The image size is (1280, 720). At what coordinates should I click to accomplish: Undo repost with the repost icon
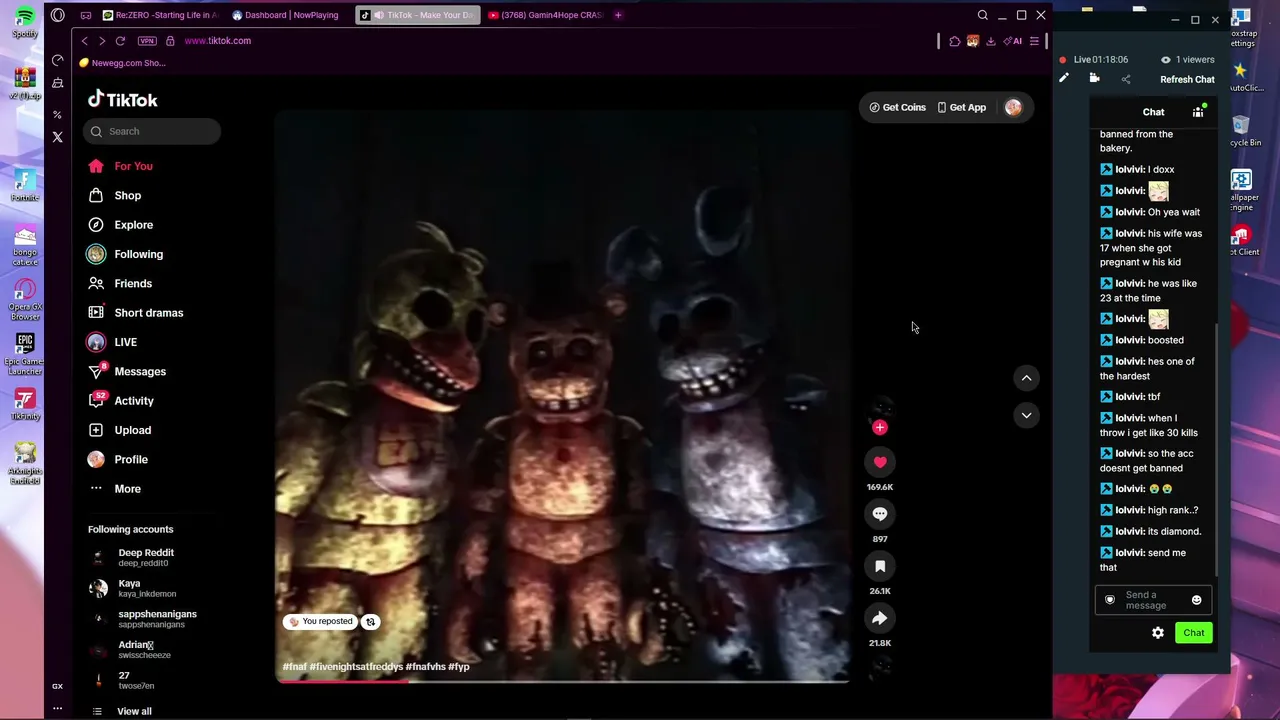(x=370, y=622)
